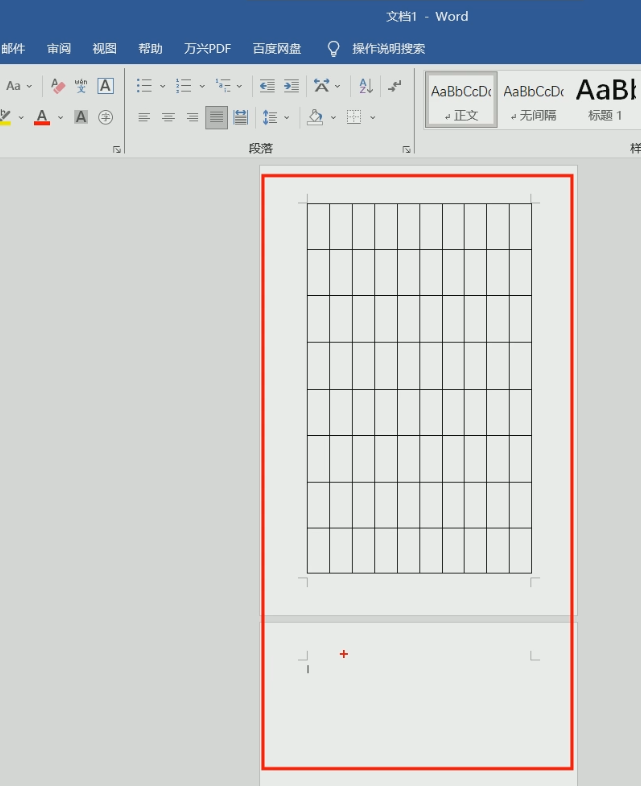Expand the Font Color dropdown arrow
This screenshot has width=641, height=786.
[60, 118]
